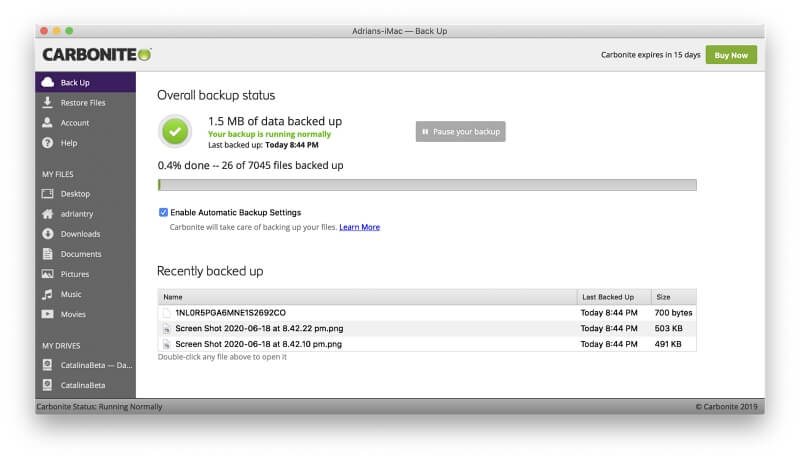Screen dimensions: 800x461
Task: Click the 491 KB size cell
Action: point(668,344)
